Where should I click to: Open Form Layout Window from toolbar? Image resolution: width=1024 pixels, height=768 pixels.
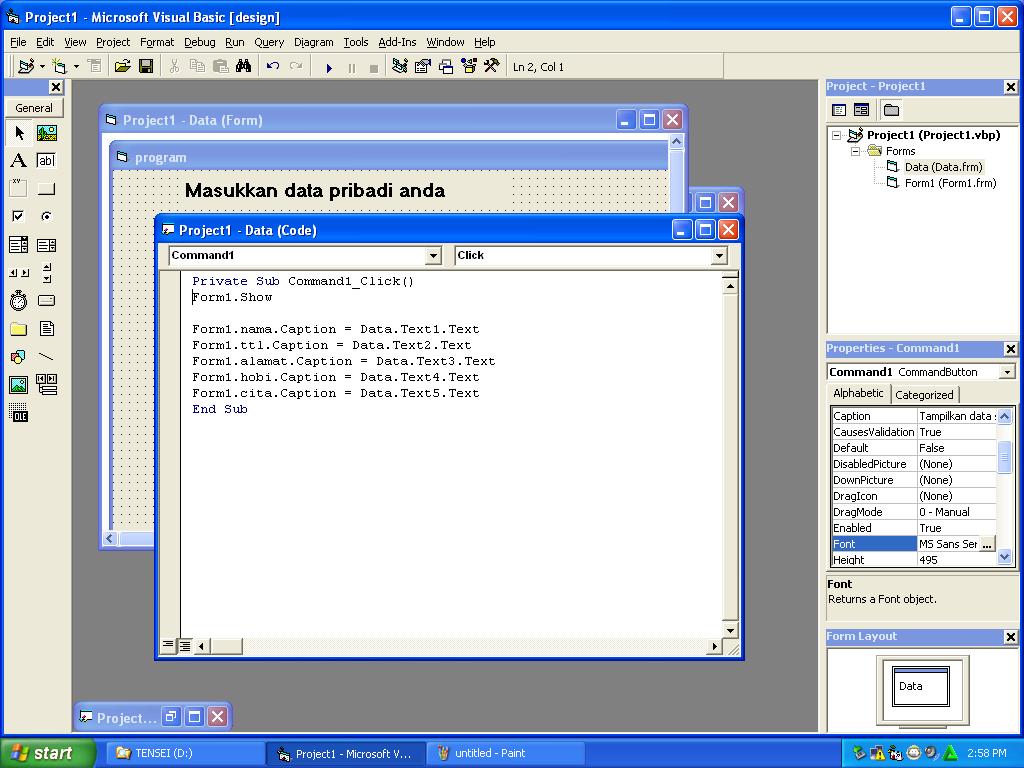446,67
